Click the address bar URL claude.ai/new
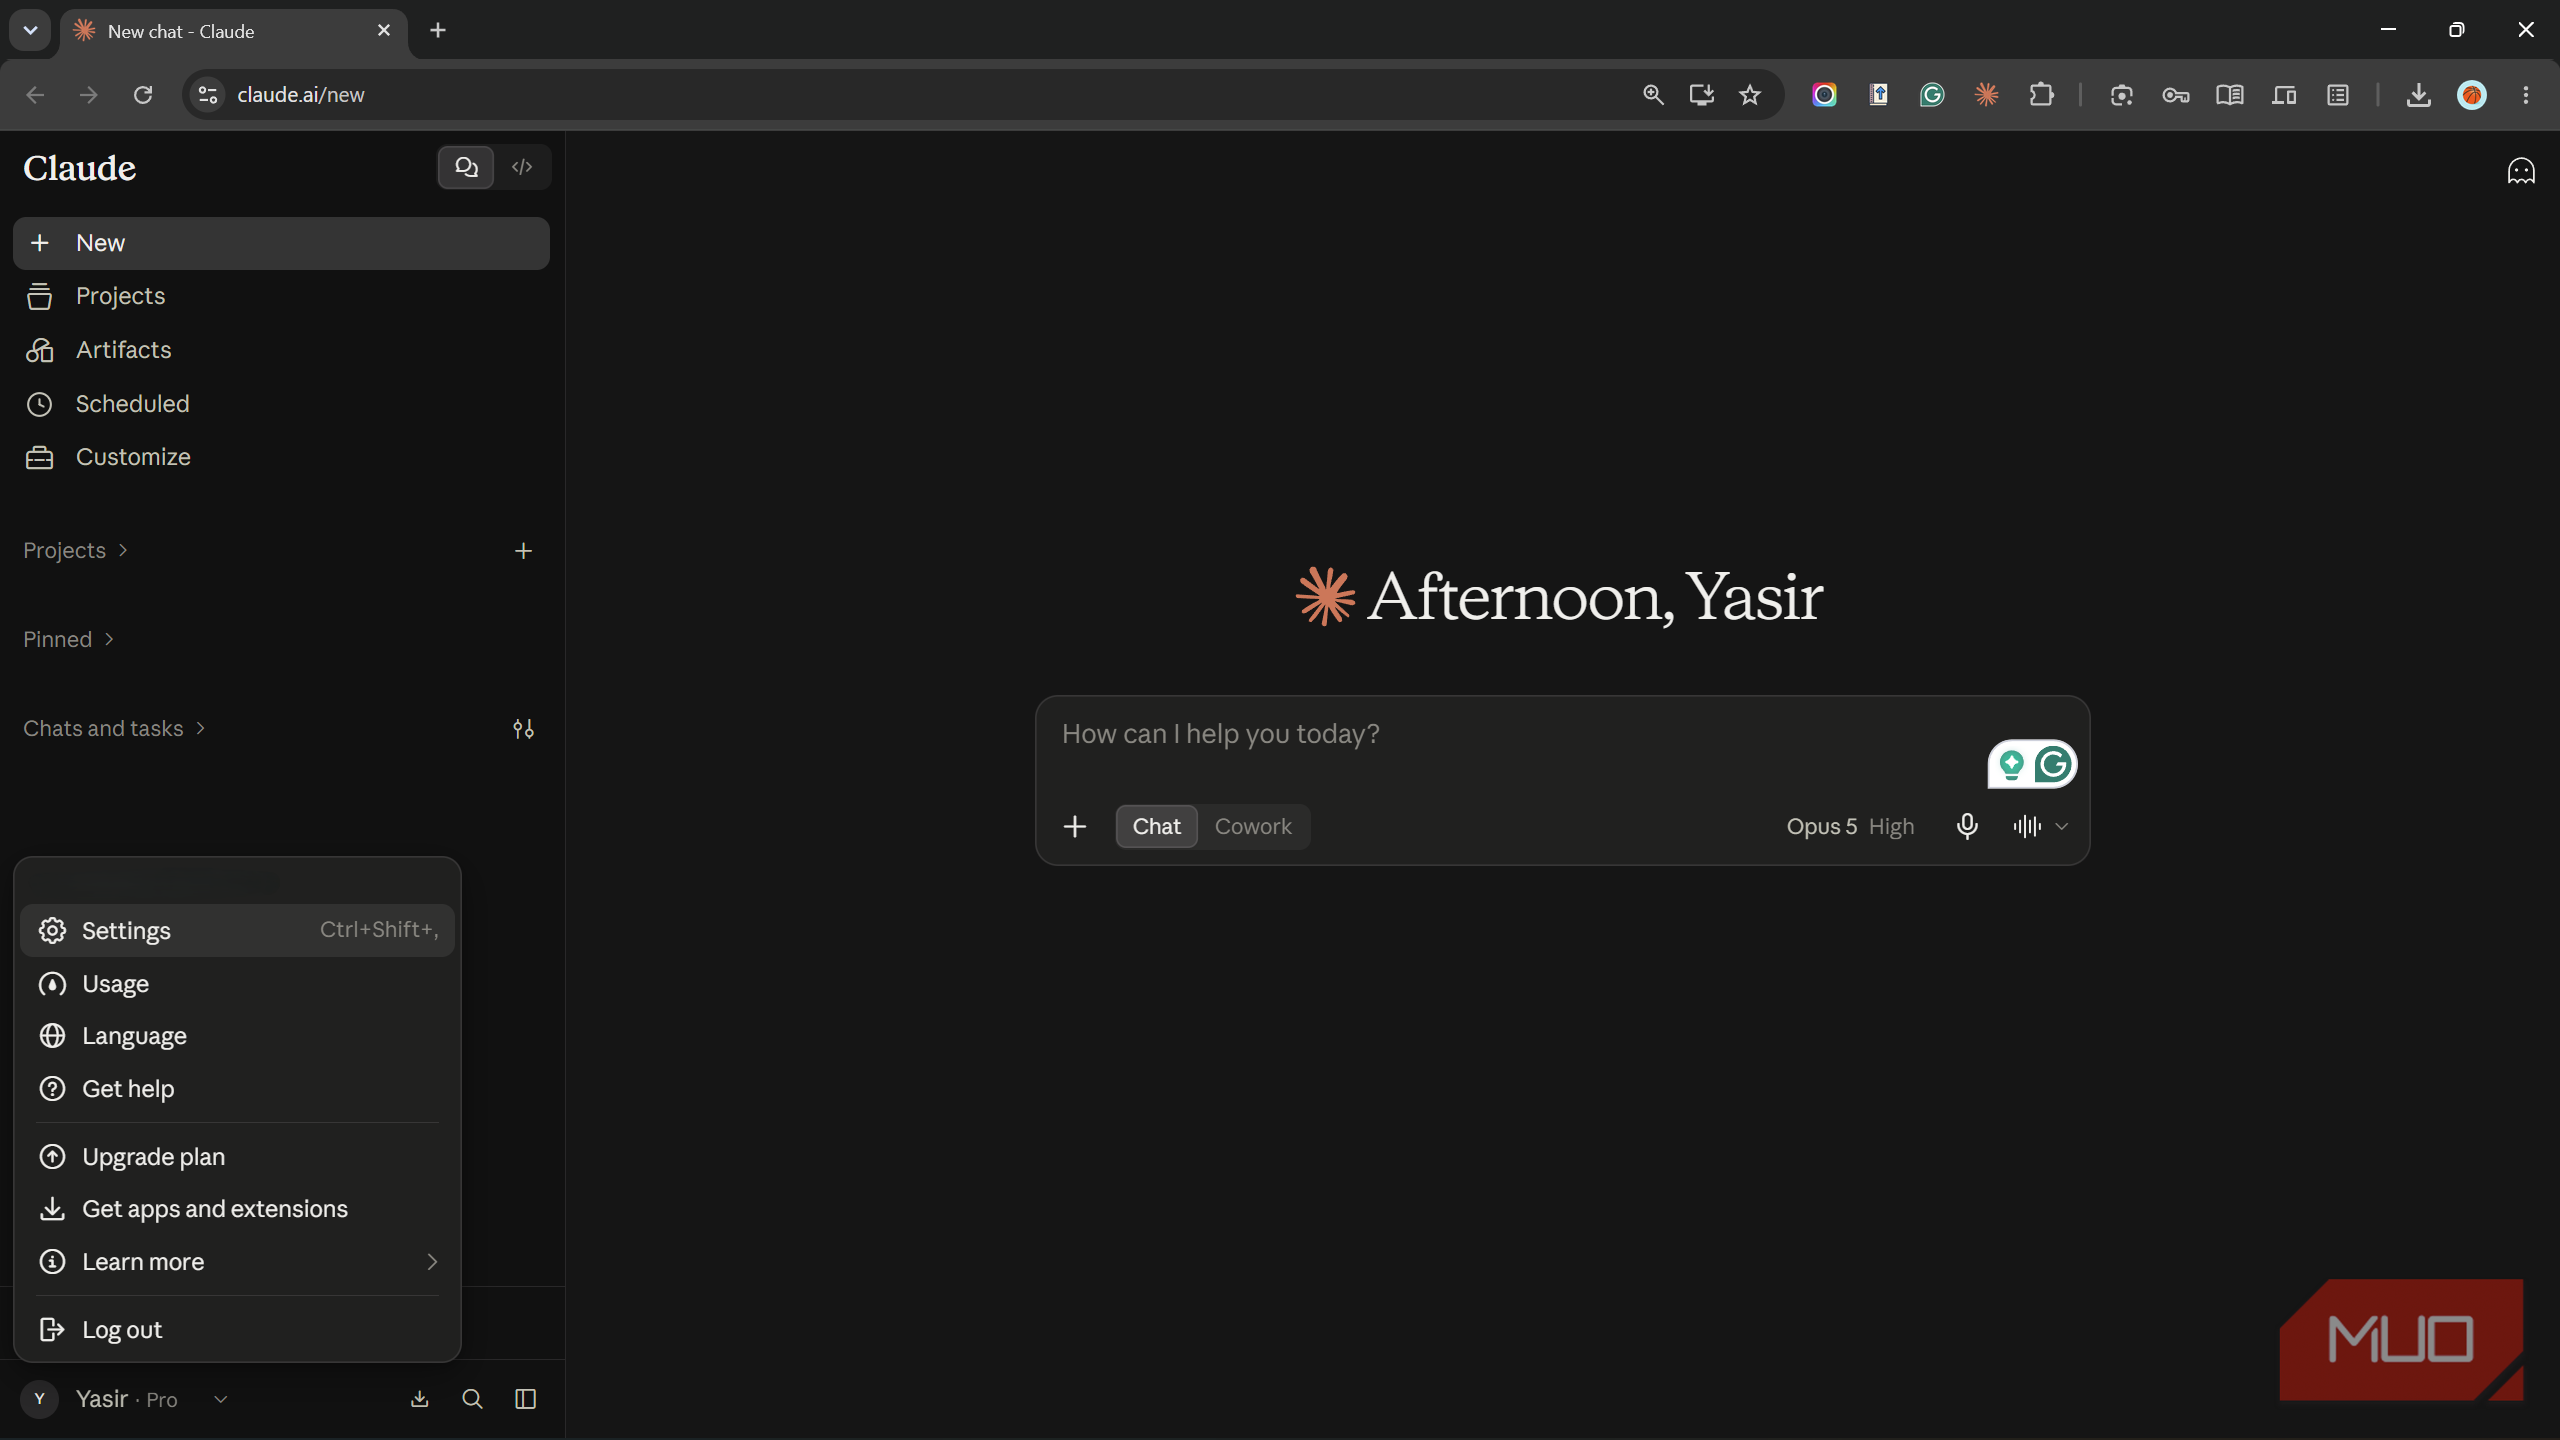Screen dimensions: 2560x1440 (301, 95)
